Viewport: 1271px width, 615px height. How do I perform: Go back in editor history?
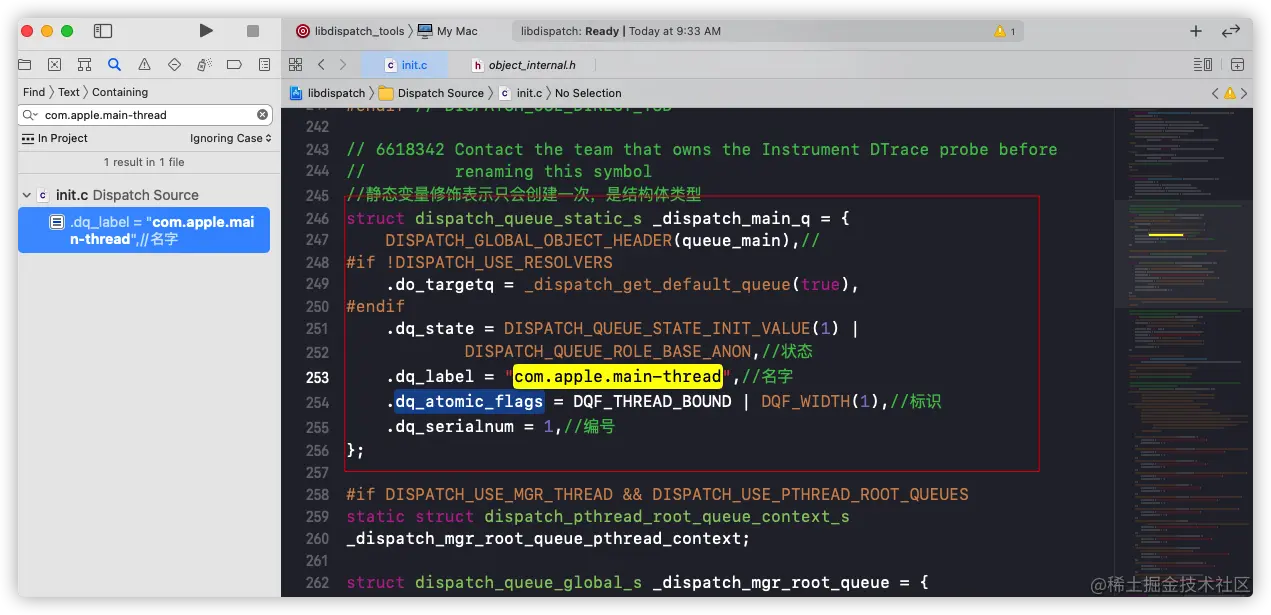(321, 64)
